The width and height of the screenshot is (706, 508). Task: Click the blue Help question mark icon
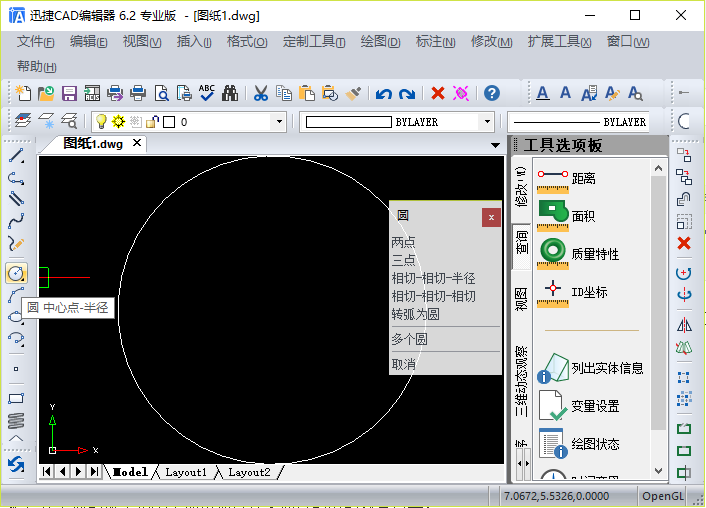click(492, 93)
